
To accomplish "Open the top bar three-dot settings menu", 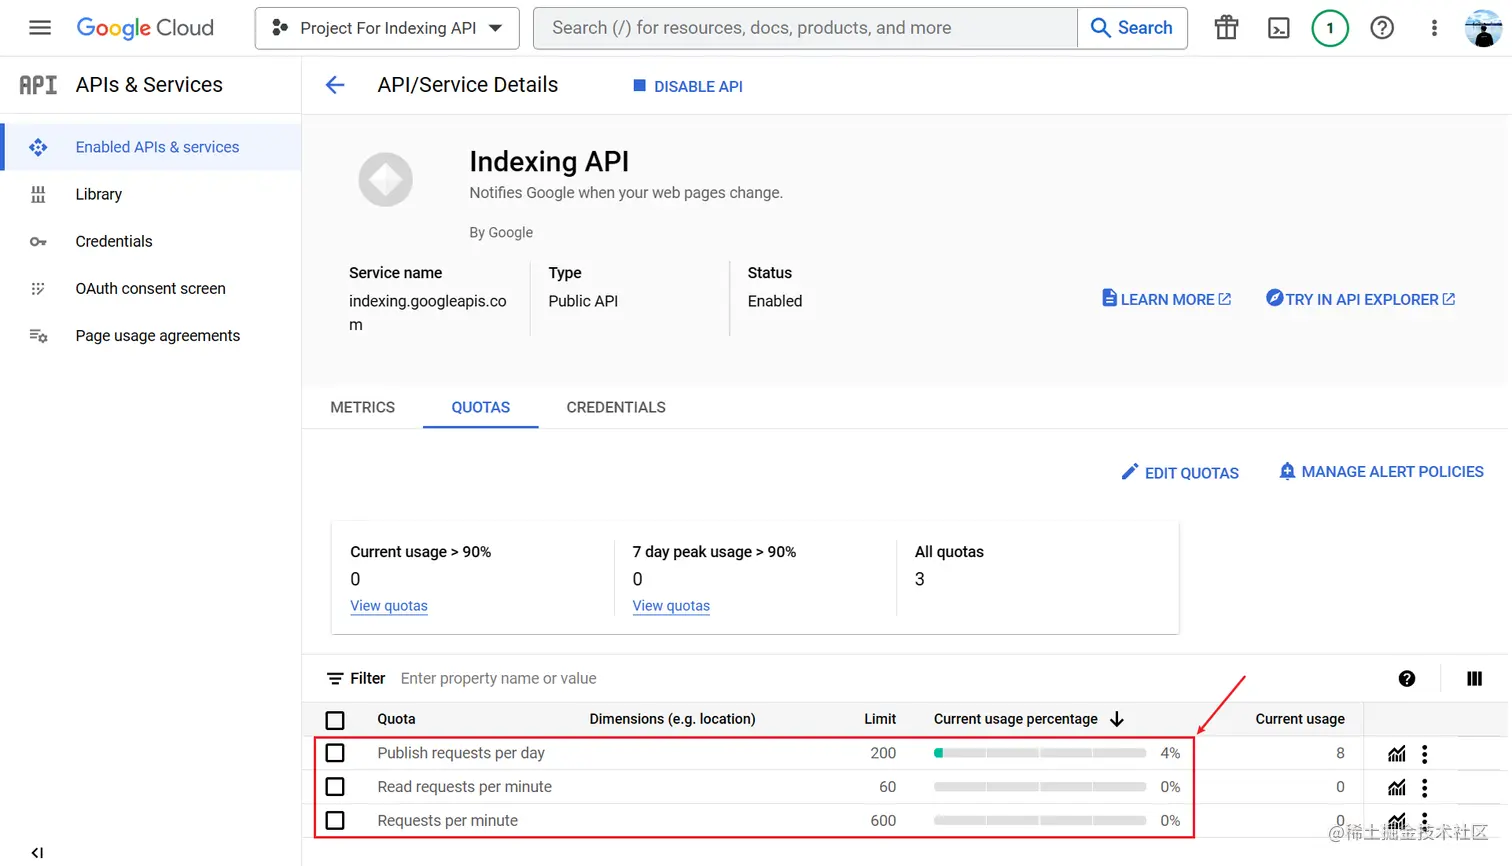I will tap(1434, 28).
